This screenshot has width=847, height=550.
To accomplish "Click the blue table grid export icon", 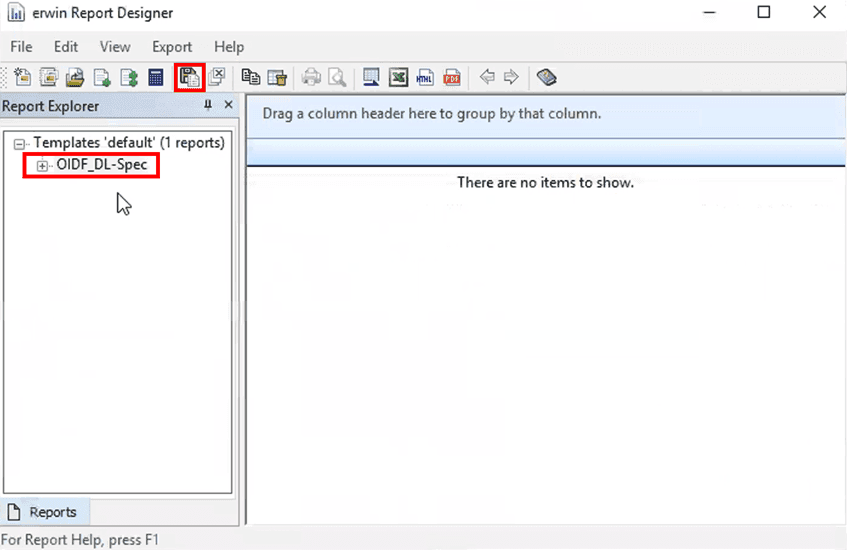I will tap(371, 77).
